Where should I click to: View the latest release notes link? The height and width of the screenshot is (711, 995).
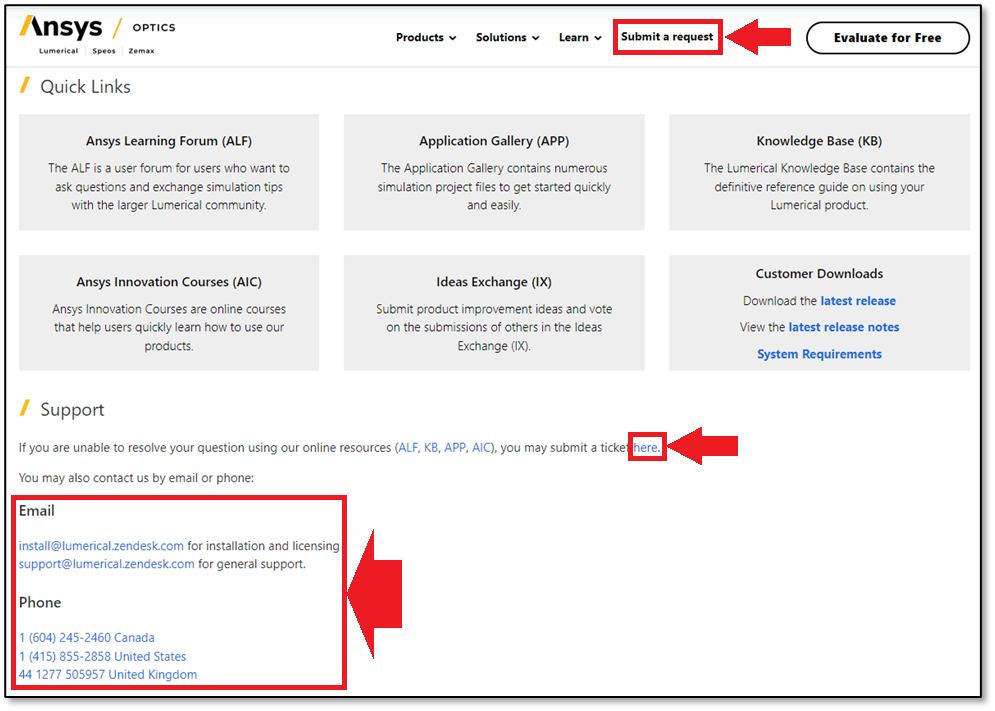tap(844, 328)
